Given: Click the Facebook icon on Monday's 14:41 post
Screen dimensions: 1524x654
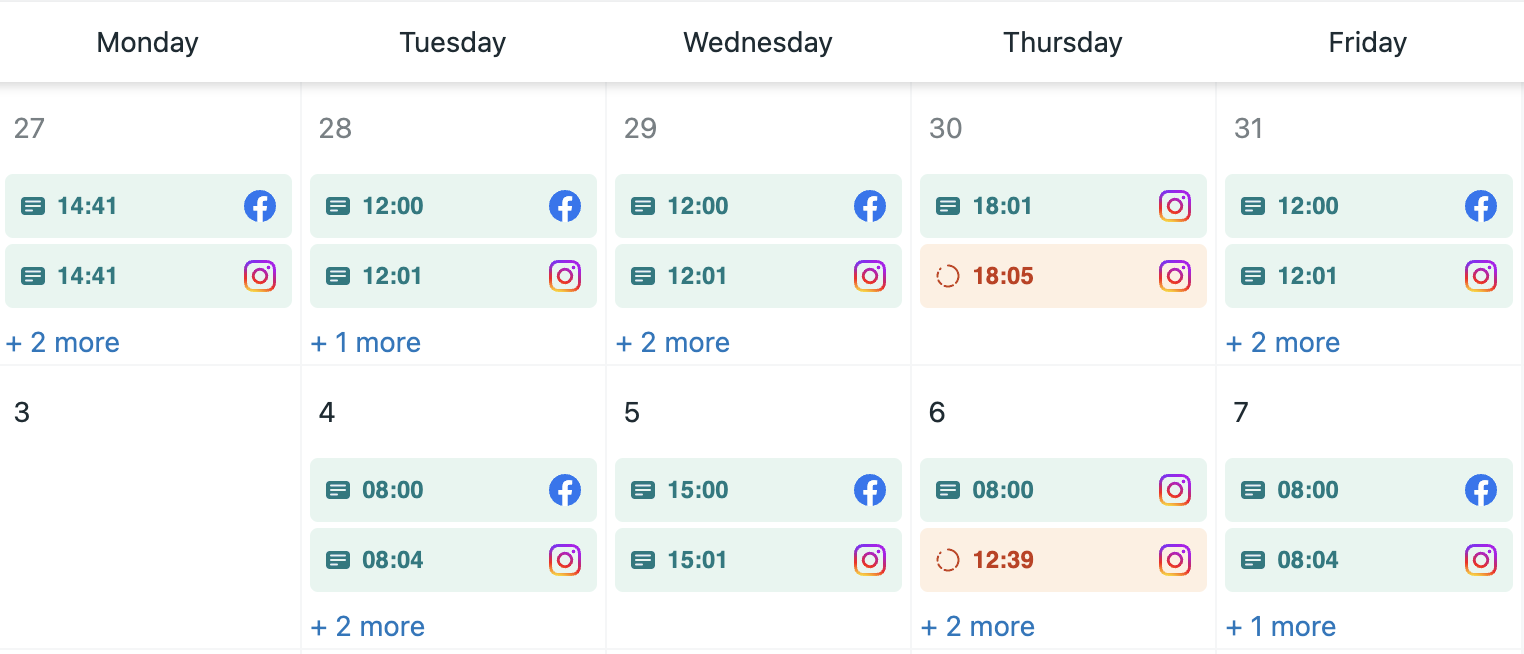Looking at the screenshot, I should click(x=259, y=206).
